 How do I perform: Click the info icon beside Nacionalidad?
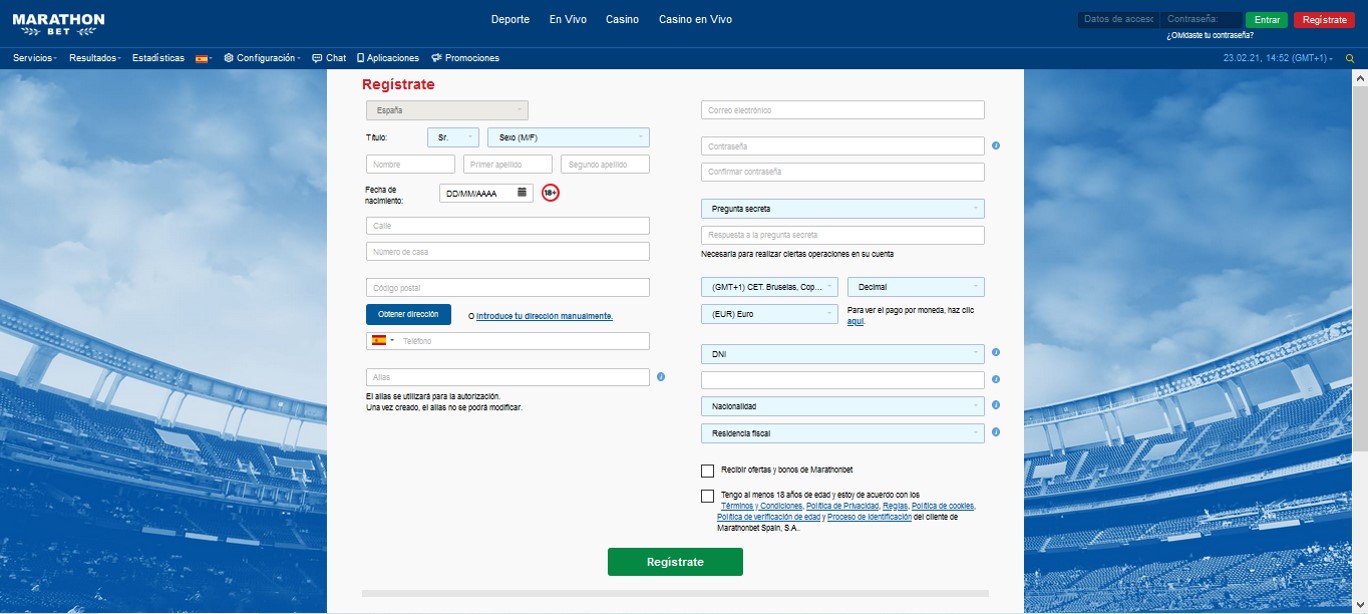click(x=996, y=406)
